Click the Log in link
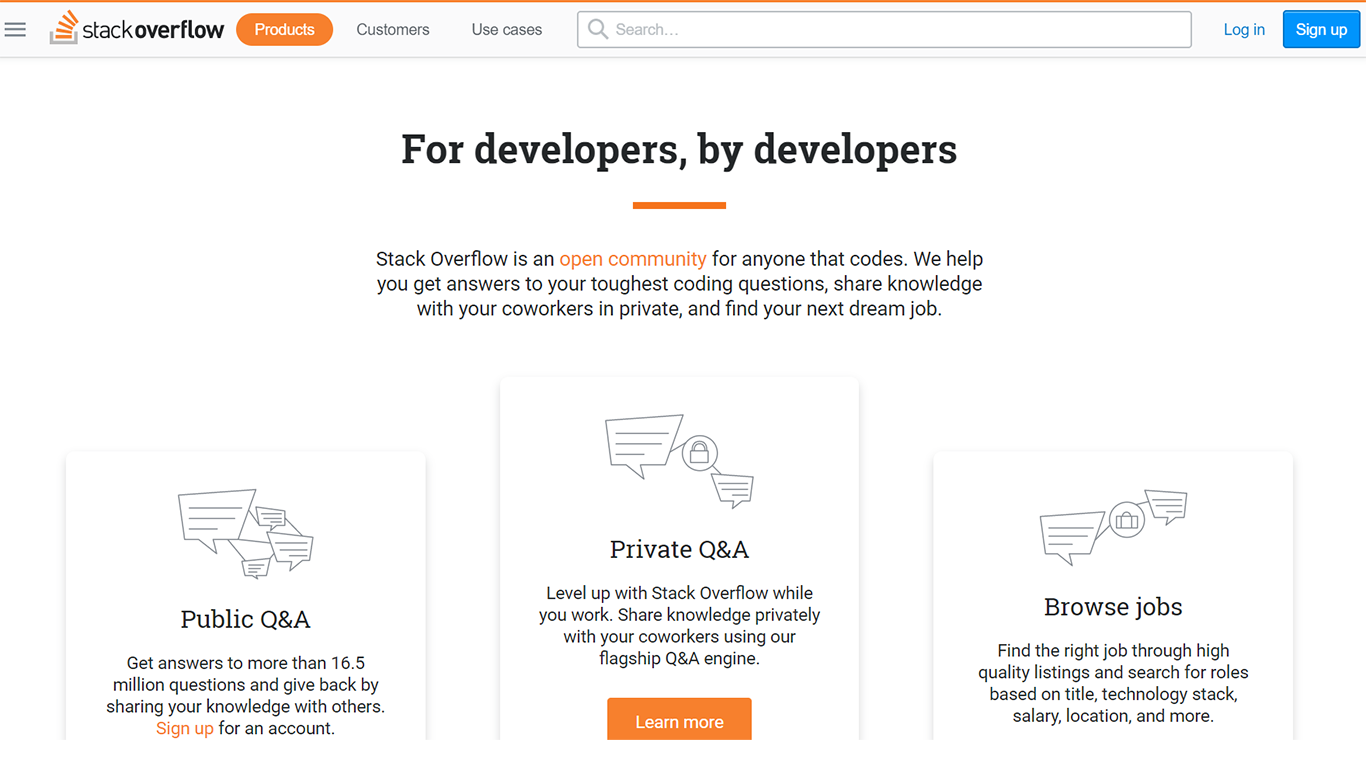1366x770 pixels. pyautogui.click(x=1244, y=30)
